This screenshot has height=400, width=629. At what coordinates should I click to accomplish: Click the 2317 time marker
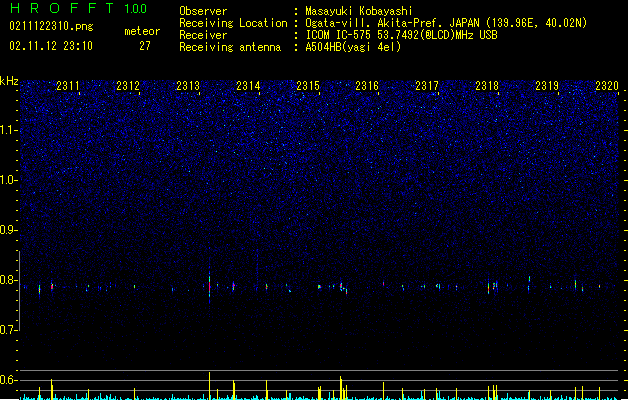click(x=427, y=86)
